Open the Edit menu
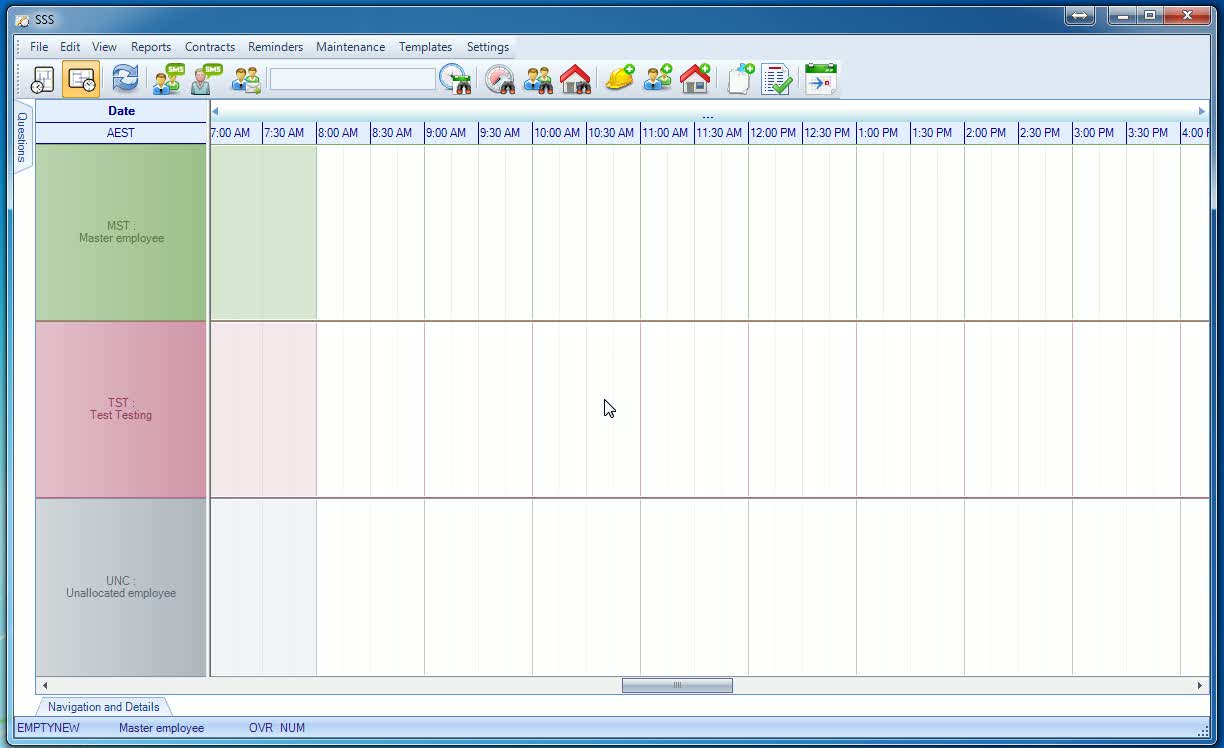 70,47
